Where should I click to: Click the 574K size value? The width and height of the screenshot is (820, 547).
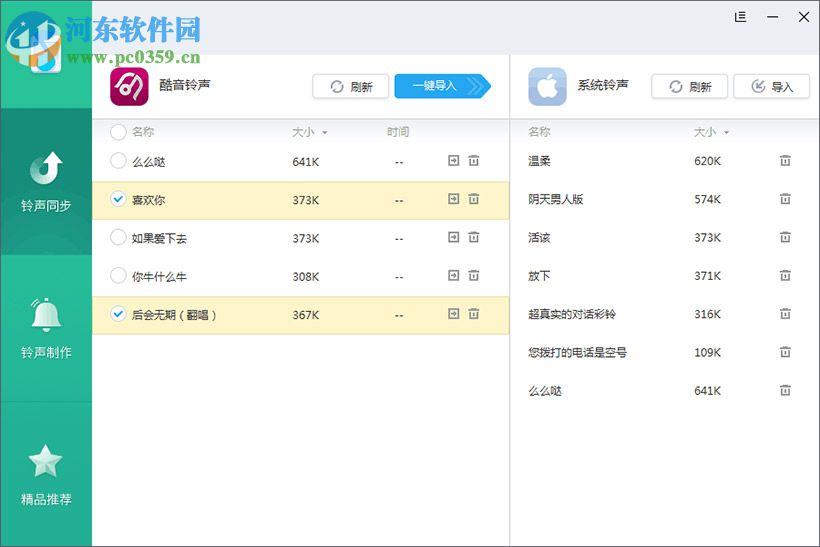pyautogui.click(x=708, y=199)
